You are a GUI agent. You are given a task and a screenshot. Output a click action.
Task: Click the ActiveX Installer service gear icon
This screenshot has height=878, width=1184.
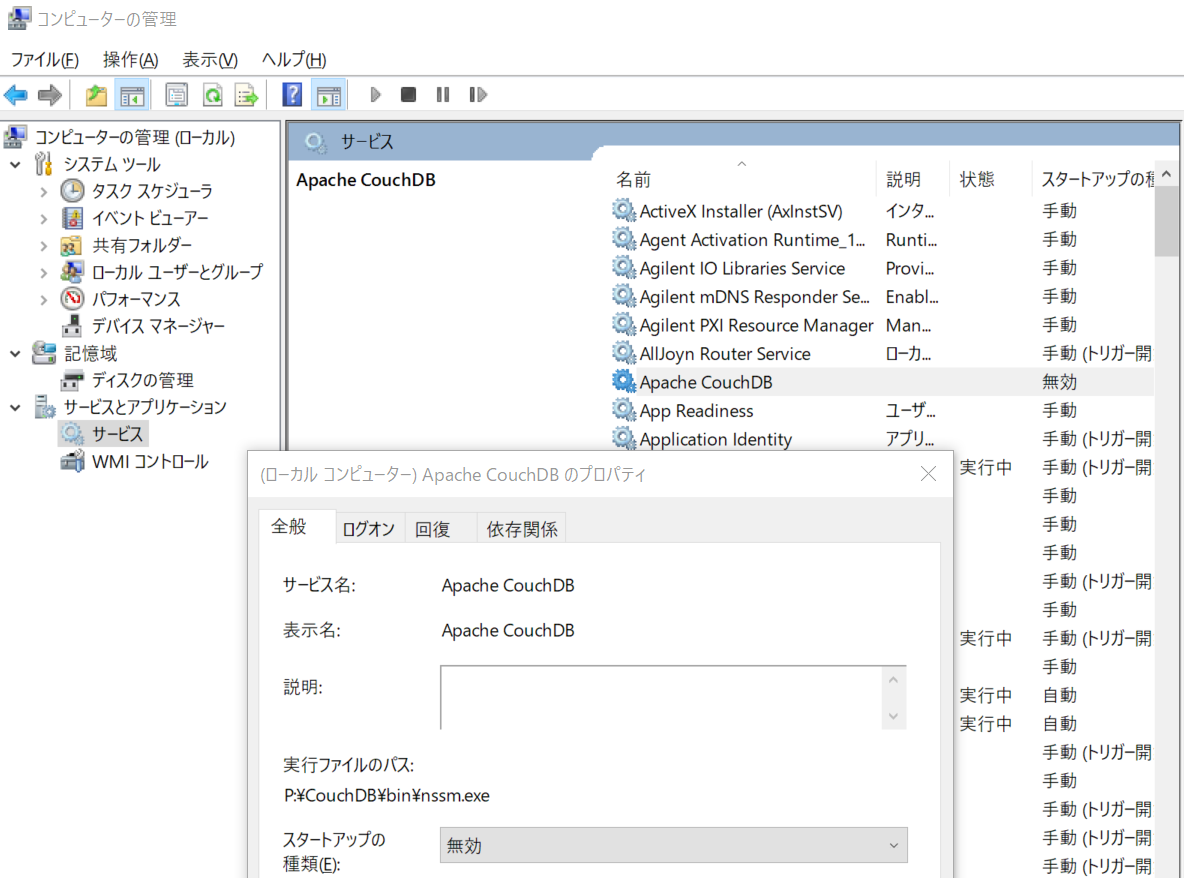[623, 210]
